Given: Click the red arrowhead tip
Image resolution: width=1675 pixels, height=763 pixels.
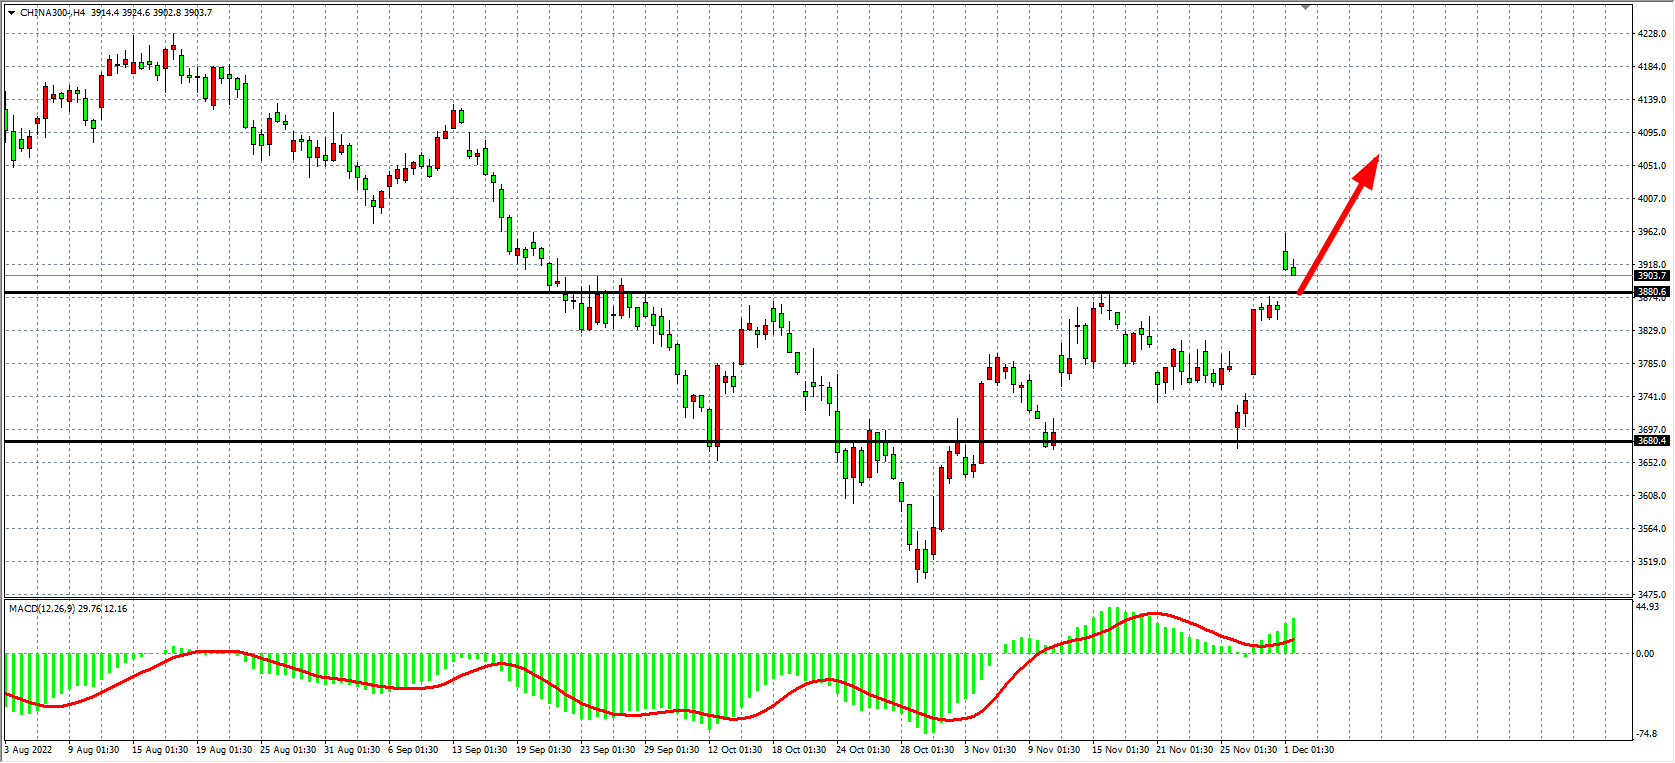Looking at the screenshot, I should (x=1376, y=159).
